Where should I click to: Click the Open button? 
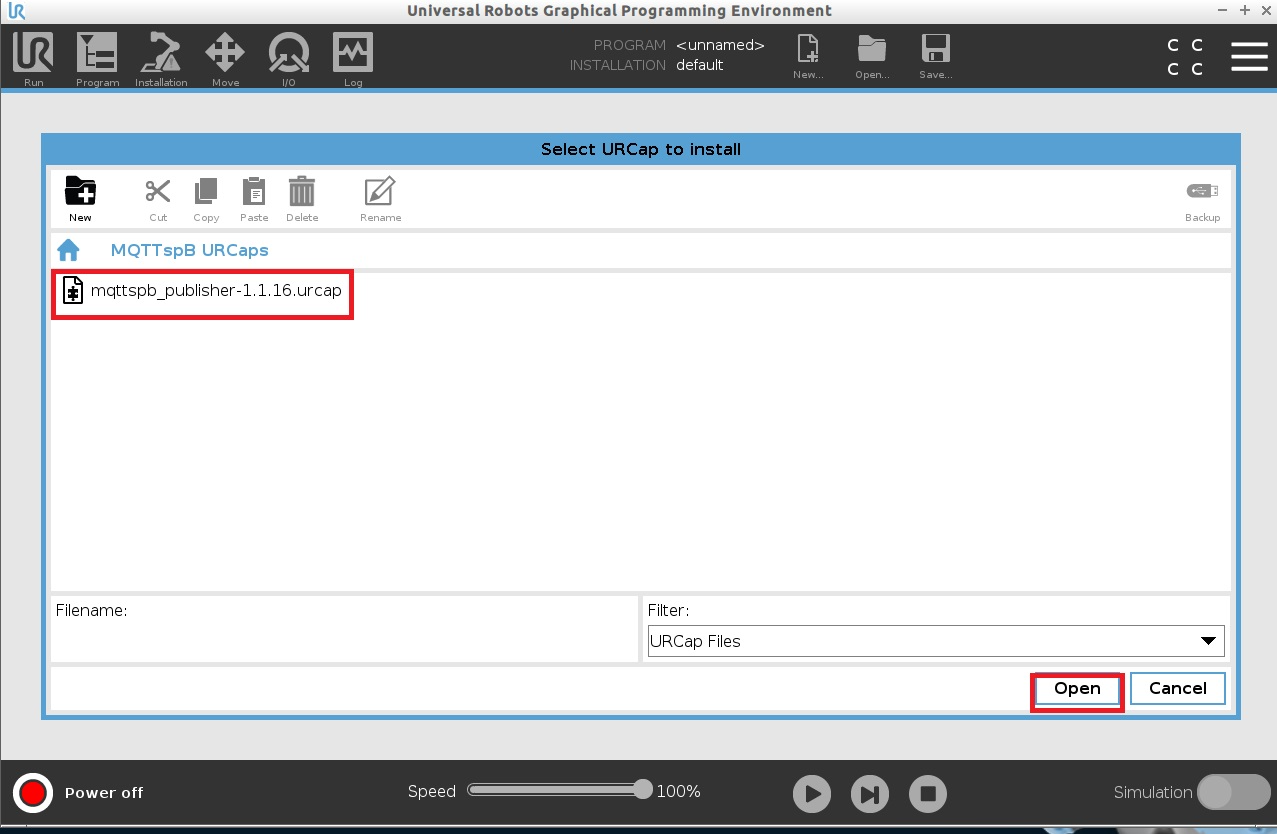(x=1077, y=689)
